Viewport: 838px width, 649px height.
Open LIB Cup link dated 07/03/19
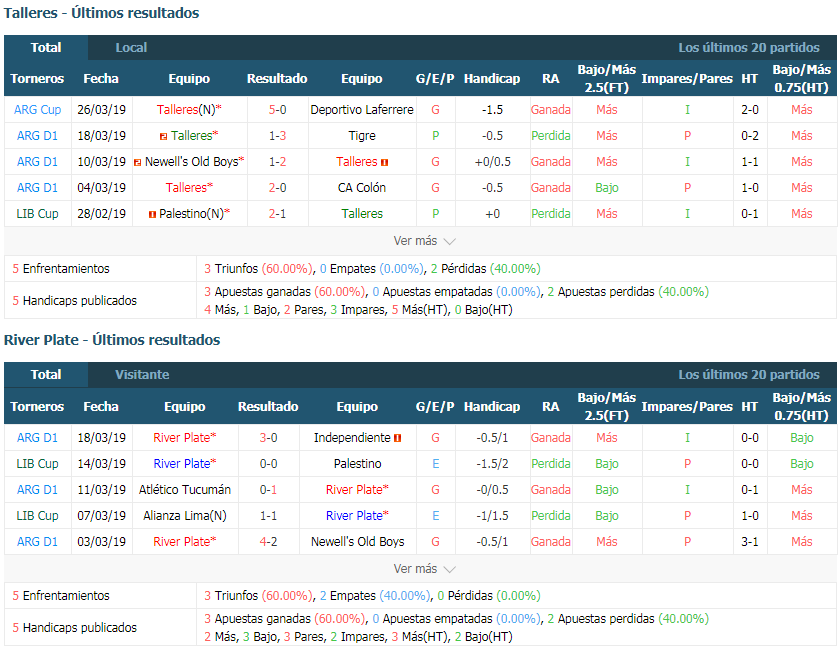coord(37,516)
